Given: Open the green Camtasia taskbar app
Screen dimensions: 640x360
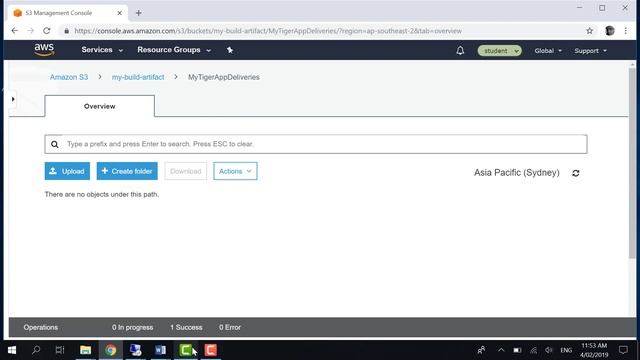Looking at the screenshot, I should point(186,350).
